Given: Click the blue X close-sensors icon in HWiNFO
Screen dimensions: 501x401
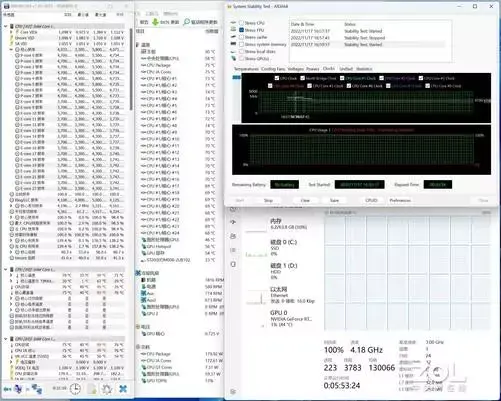Looking at the screenshot, I should click(x=123, y=389).
